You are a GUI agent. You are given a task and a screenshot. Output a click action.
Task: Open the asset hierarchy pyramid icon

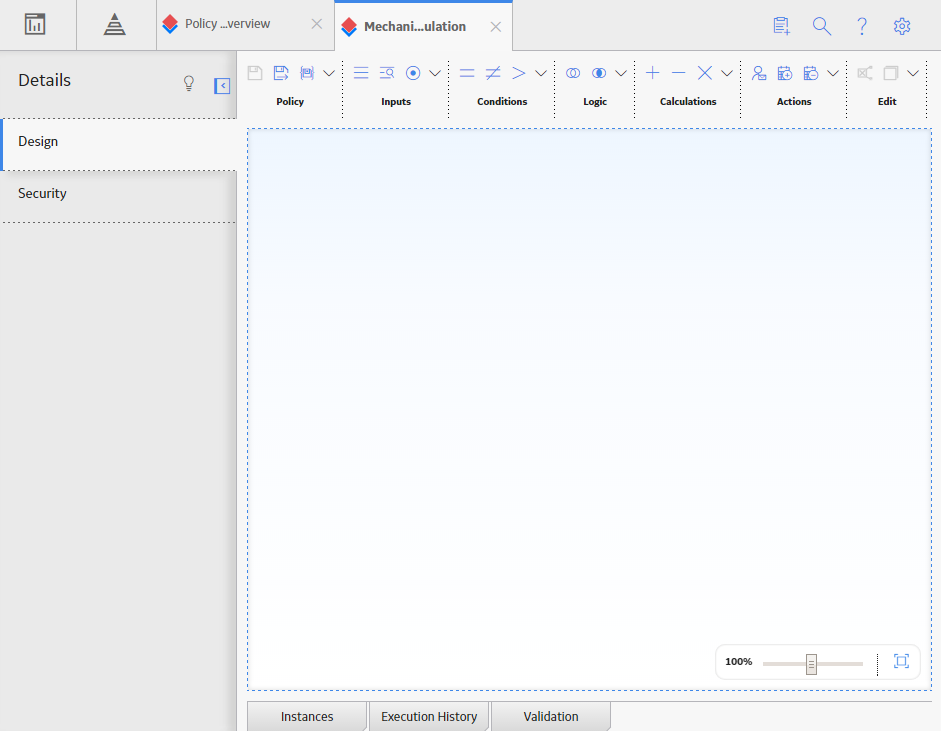click(x=114, y=25)
